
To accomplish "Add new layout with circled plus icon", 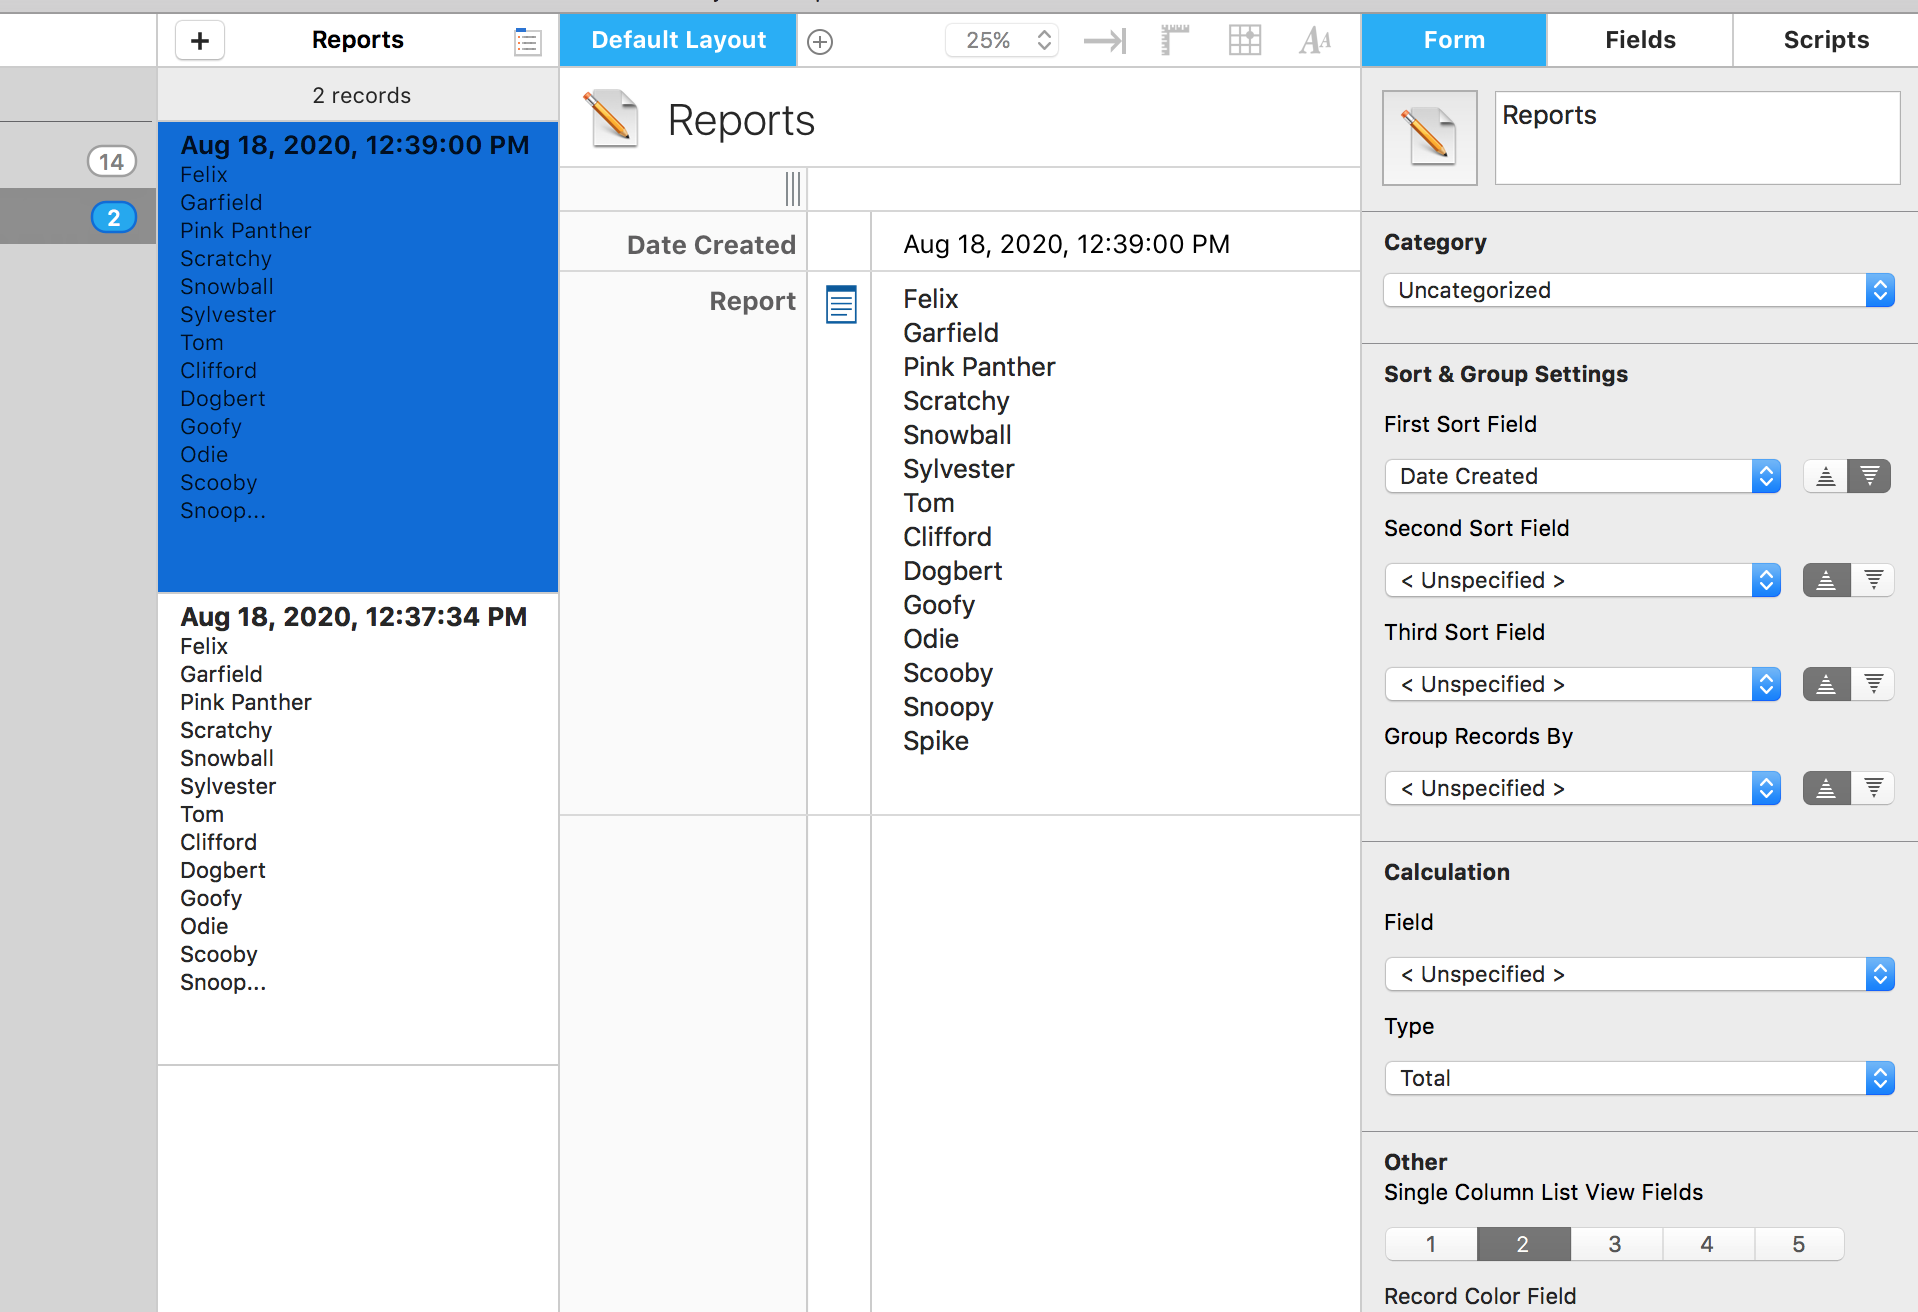I will point(820,42).
